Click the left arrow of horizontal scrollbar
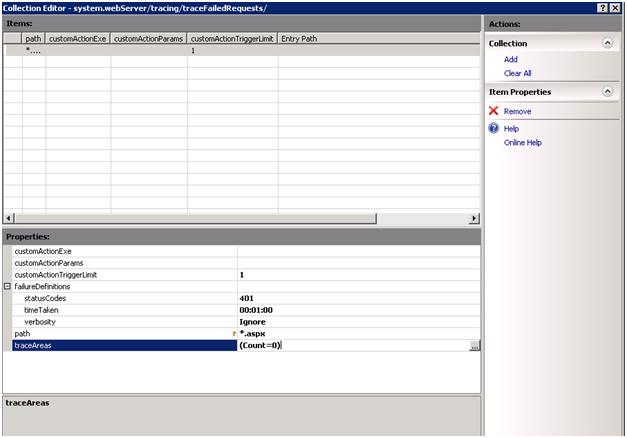 click(8, 218)
